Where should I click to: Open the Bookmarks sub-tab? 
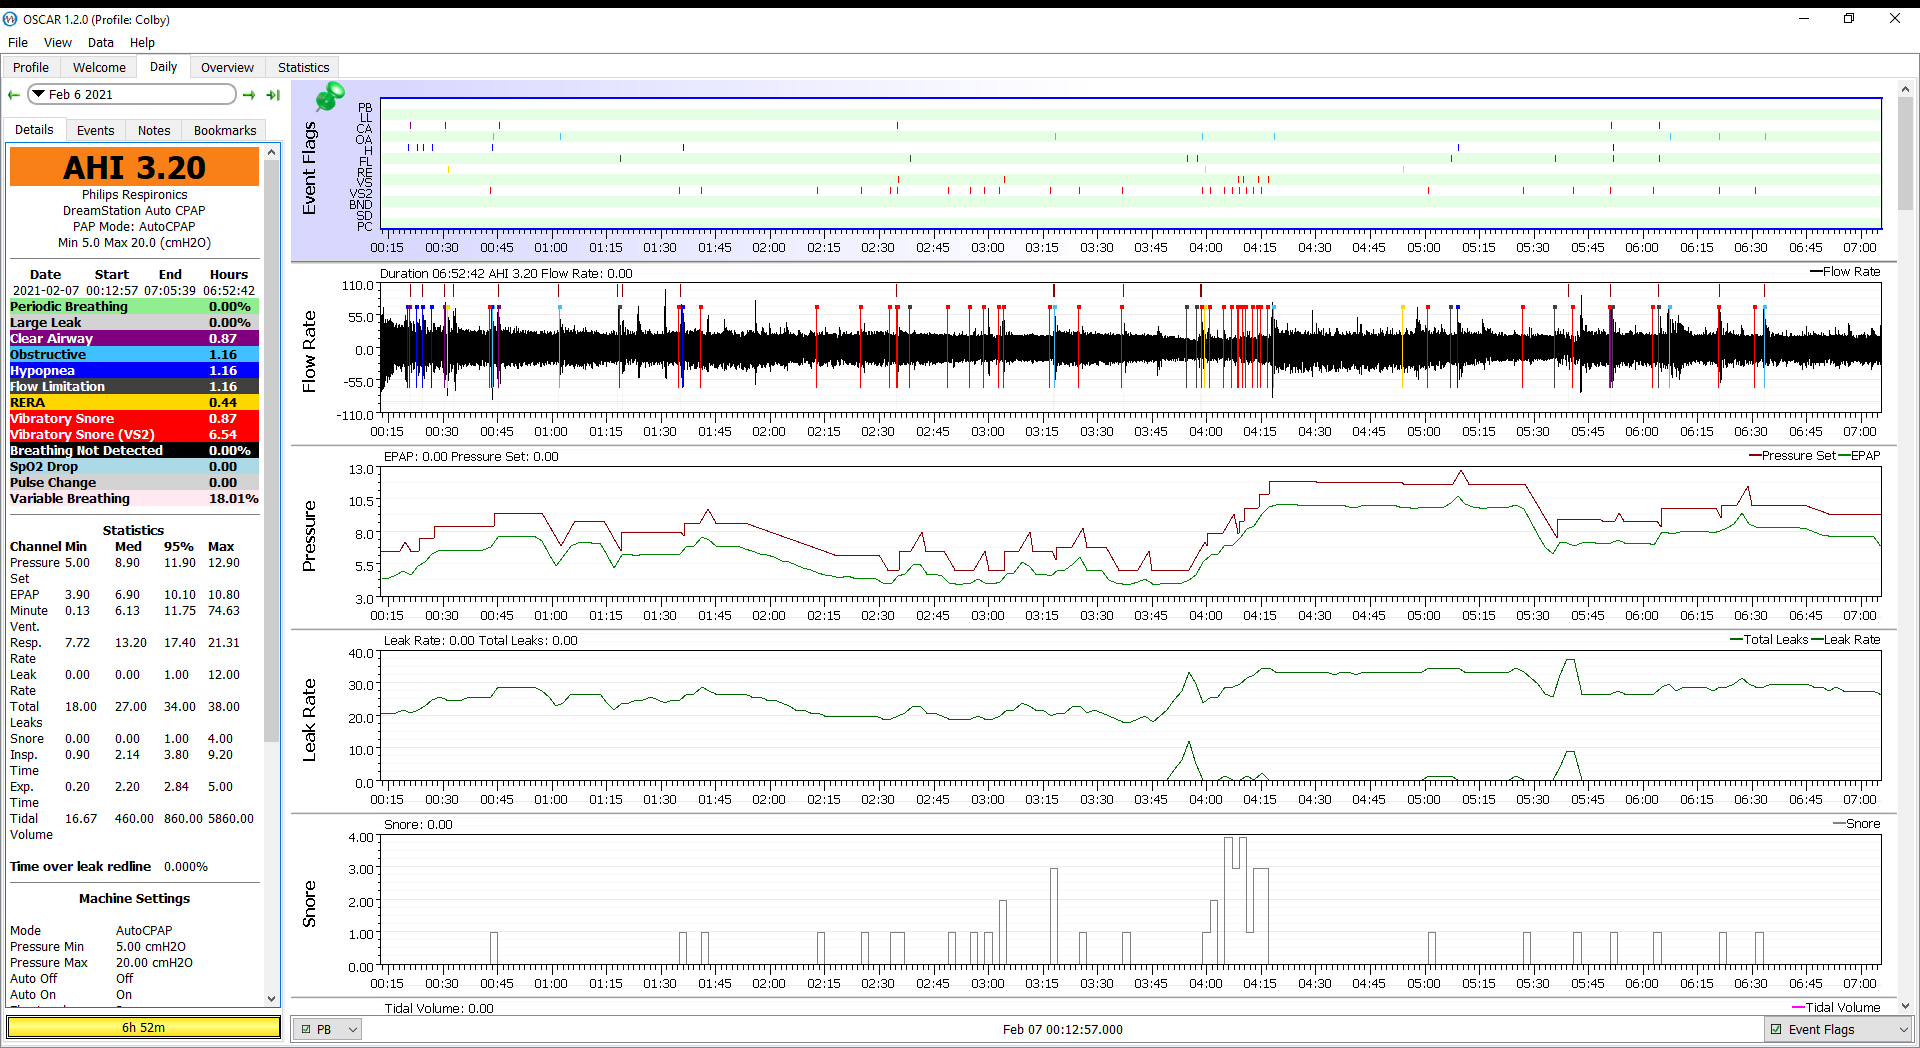[x=225, y=130]
